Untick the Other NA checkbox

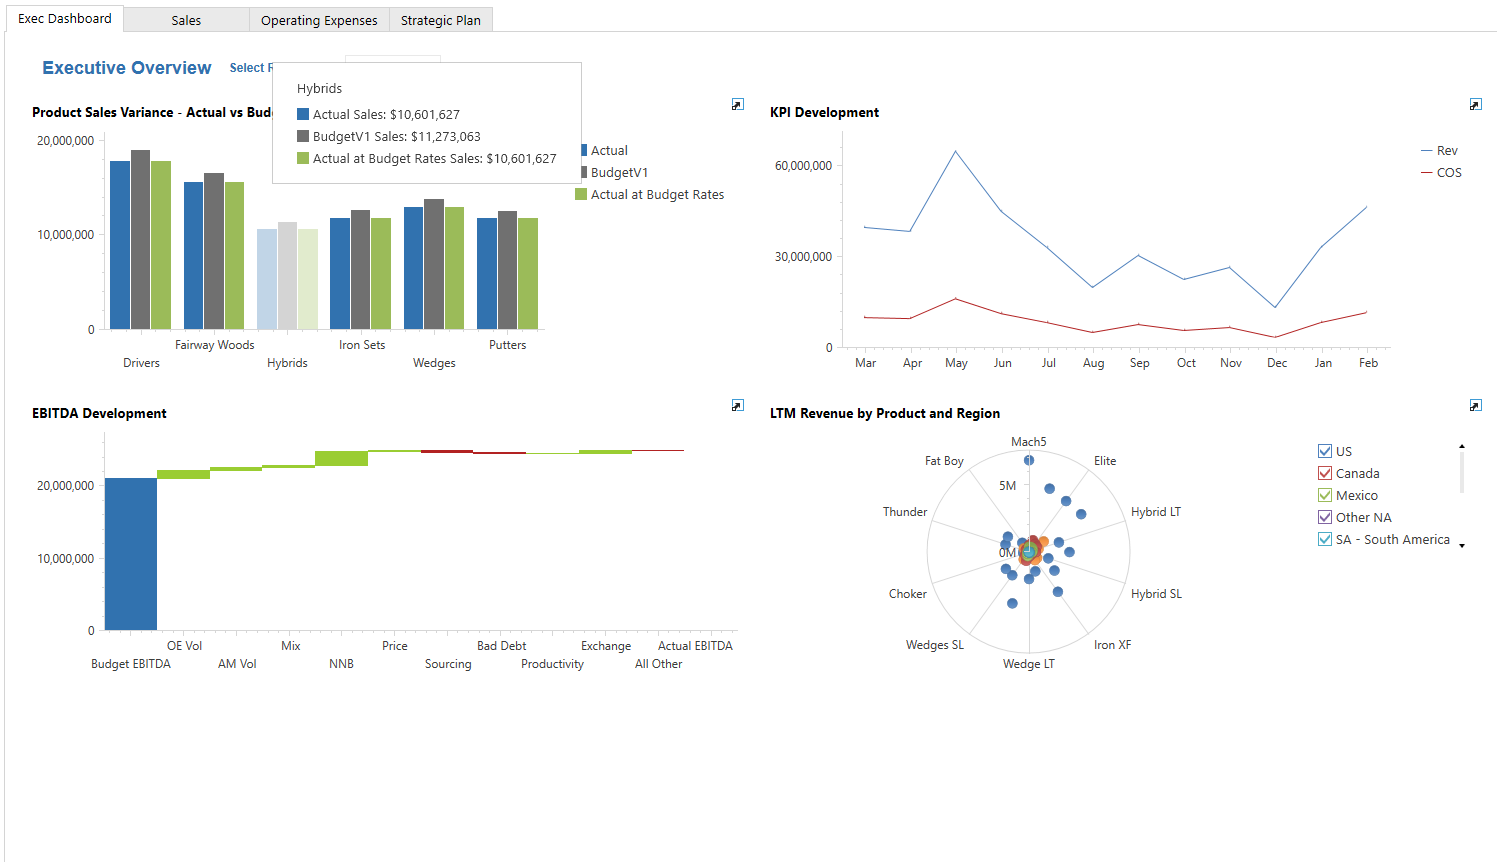click(1325, 517)
